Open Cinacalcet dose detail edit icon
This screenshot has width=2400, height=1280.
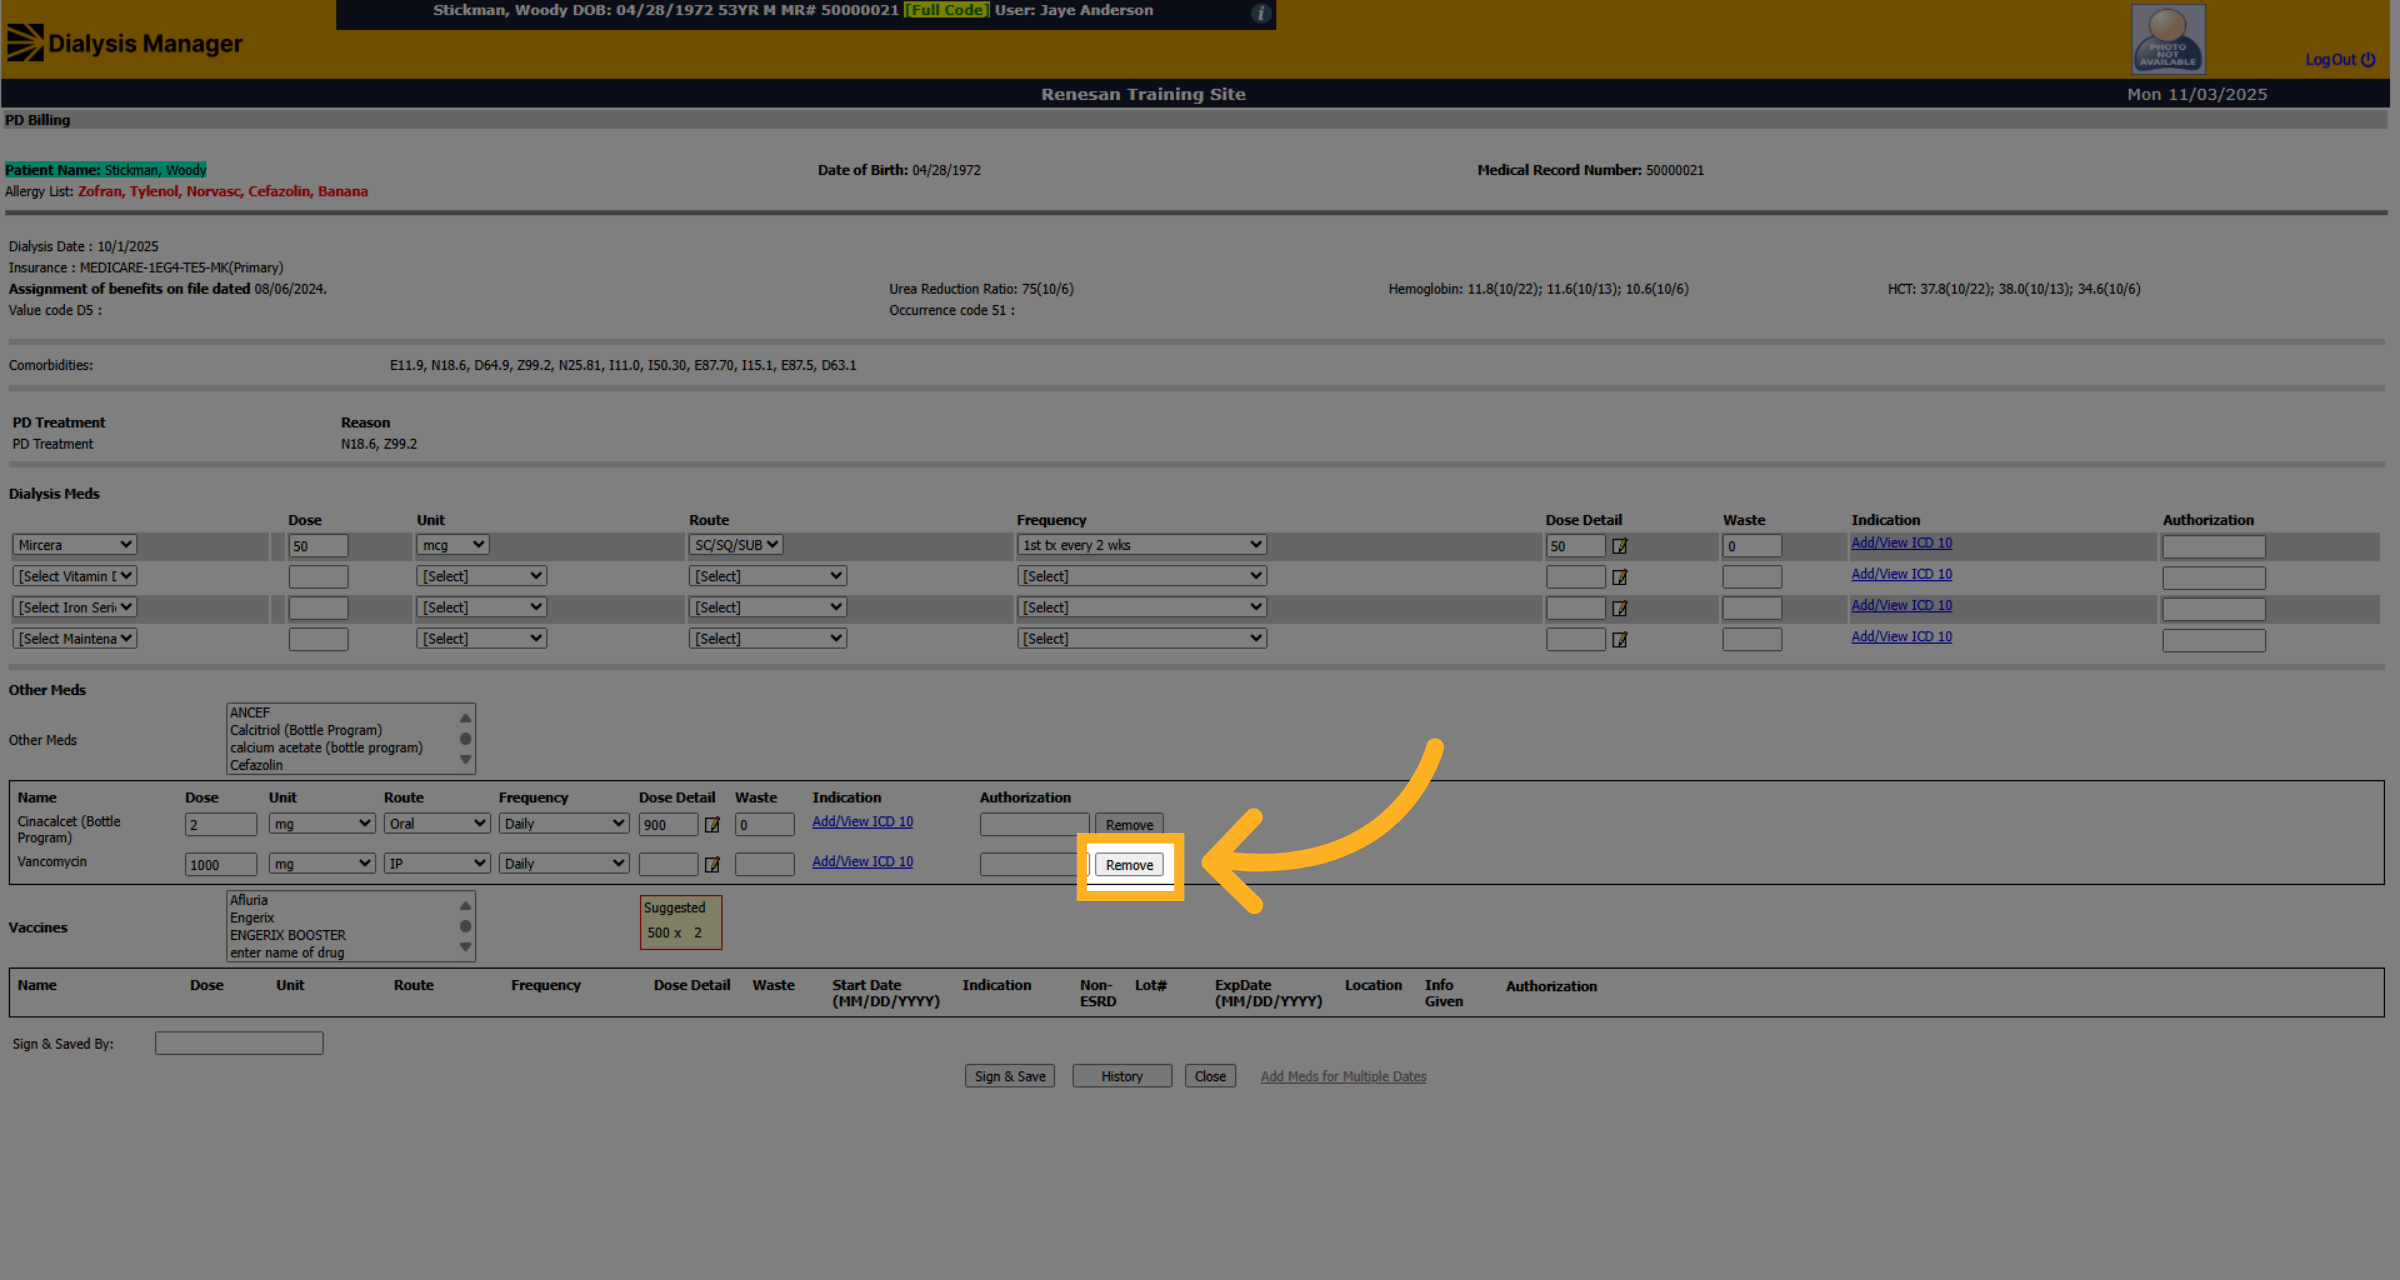pos(712,825)
